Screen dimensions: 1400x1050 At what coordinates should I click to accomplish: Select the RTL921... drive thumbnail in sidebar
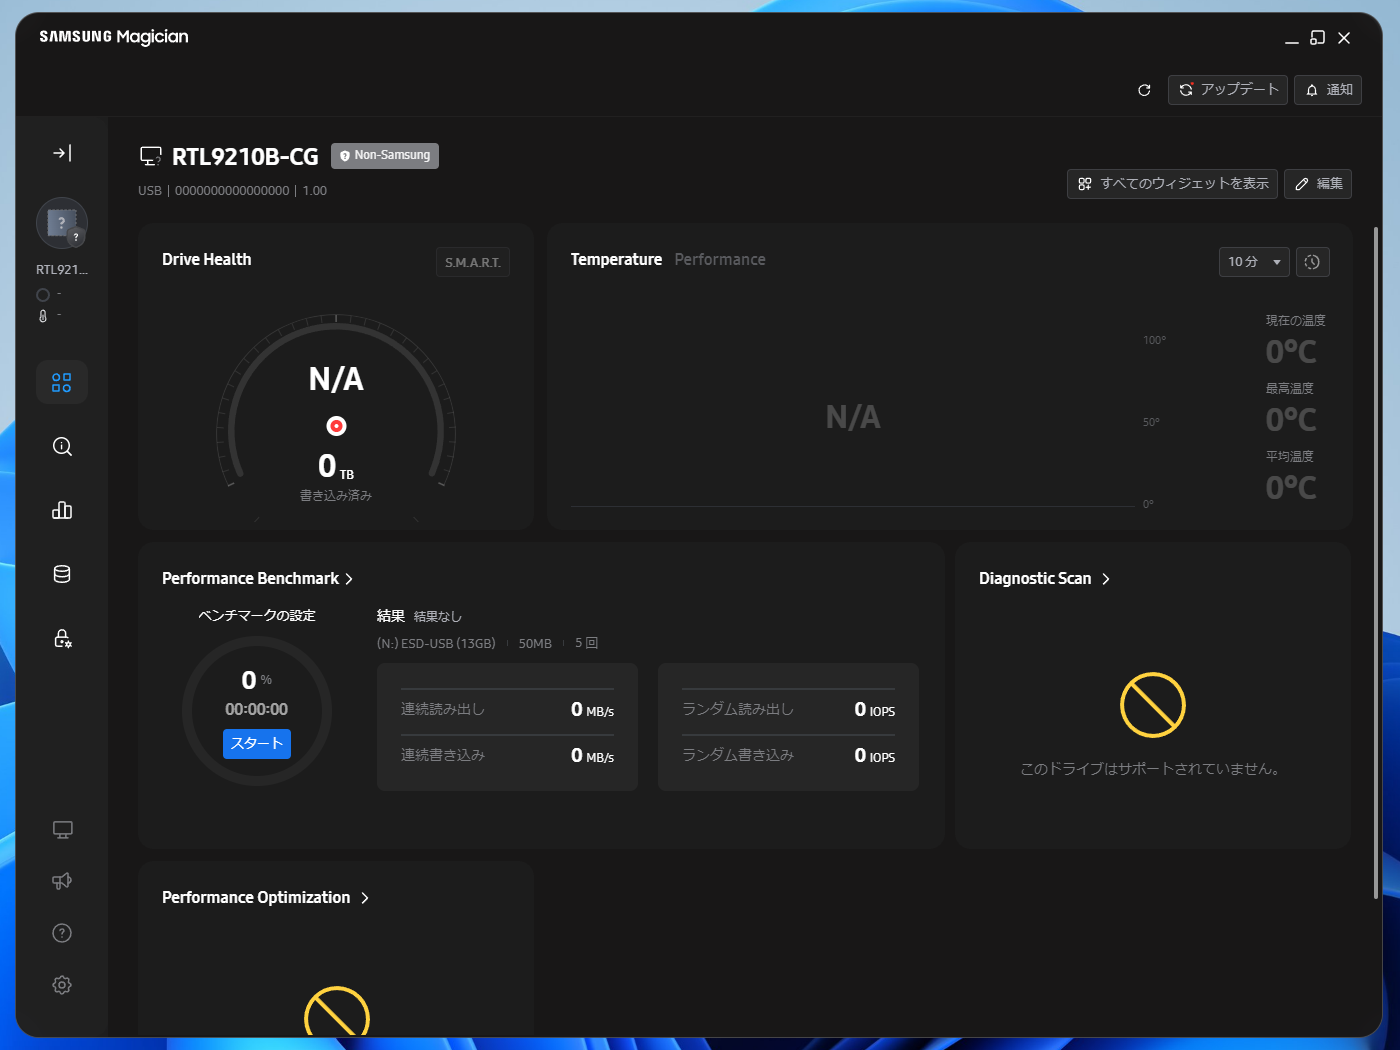pos(62,223)
